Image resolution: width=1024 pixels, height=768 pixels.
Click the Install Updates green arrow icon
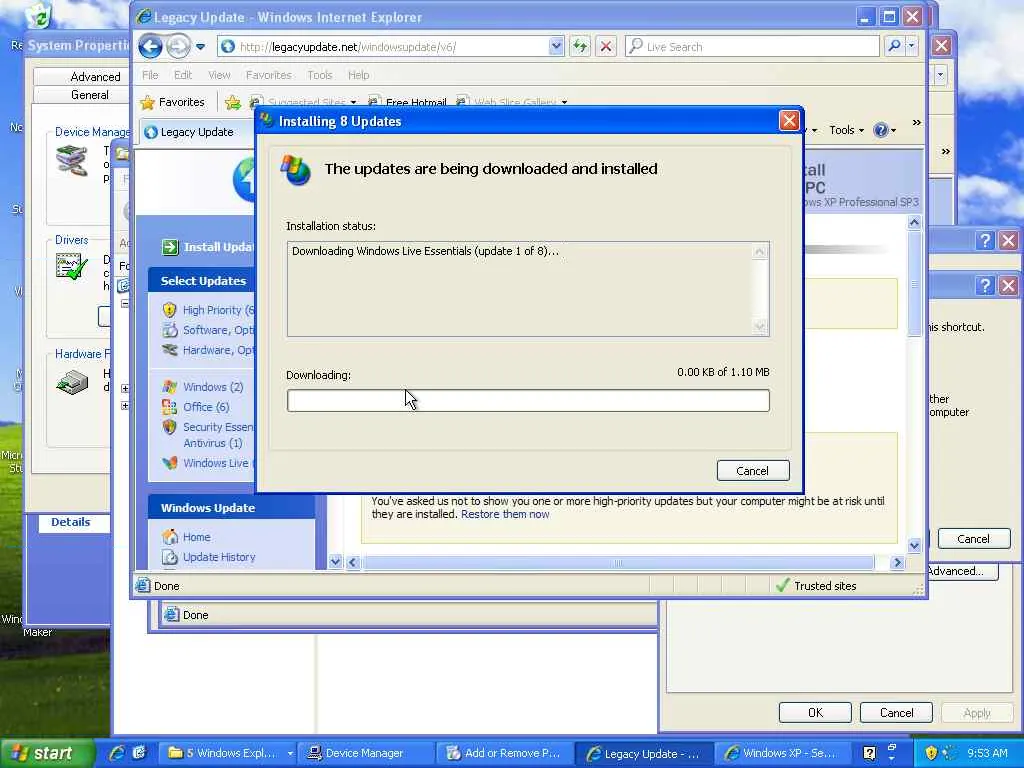[170, 247]
